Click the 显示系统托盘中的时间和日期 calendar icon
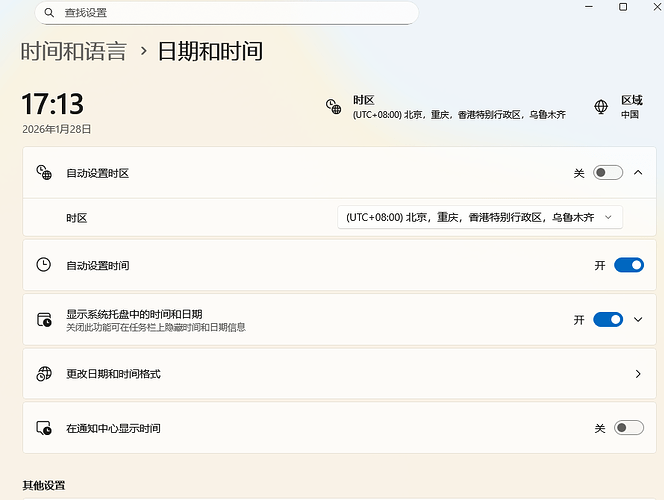664x500 pixels. (44, 320)
